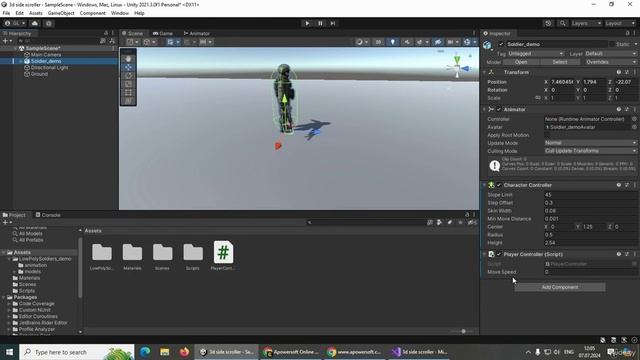
Task: Select the Rotate tool in scene overlay
Action: click(129, 76)
